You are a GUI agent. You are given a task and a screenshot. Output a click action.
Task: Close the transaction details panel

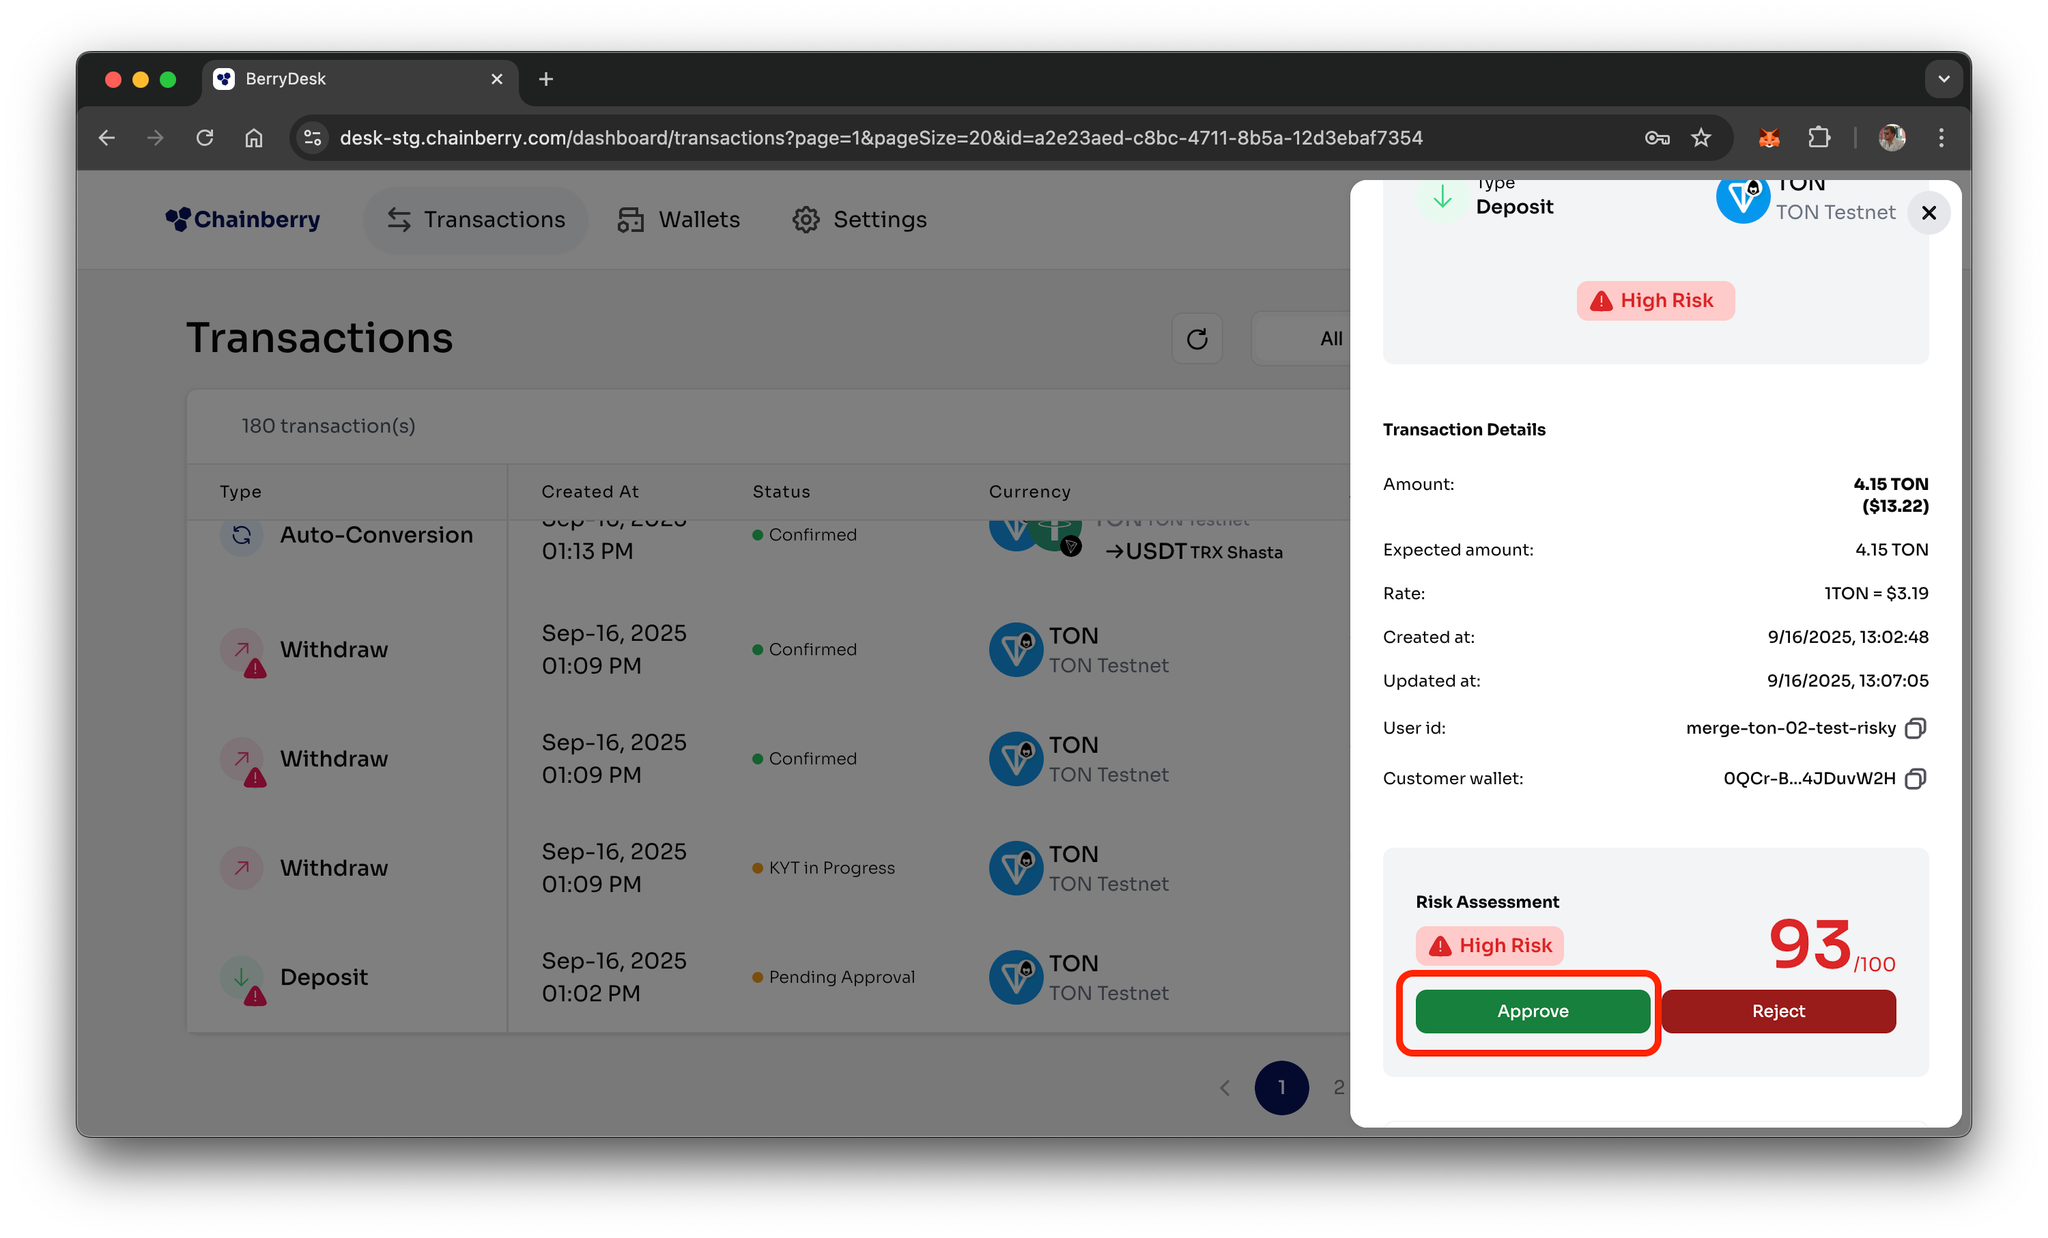pos(1929,212)
